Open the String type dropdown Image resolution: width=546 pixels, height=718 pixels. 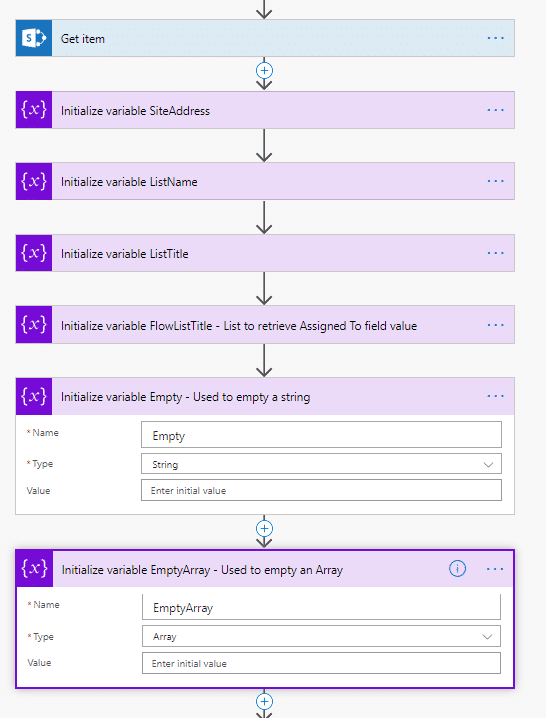[321, 464]
